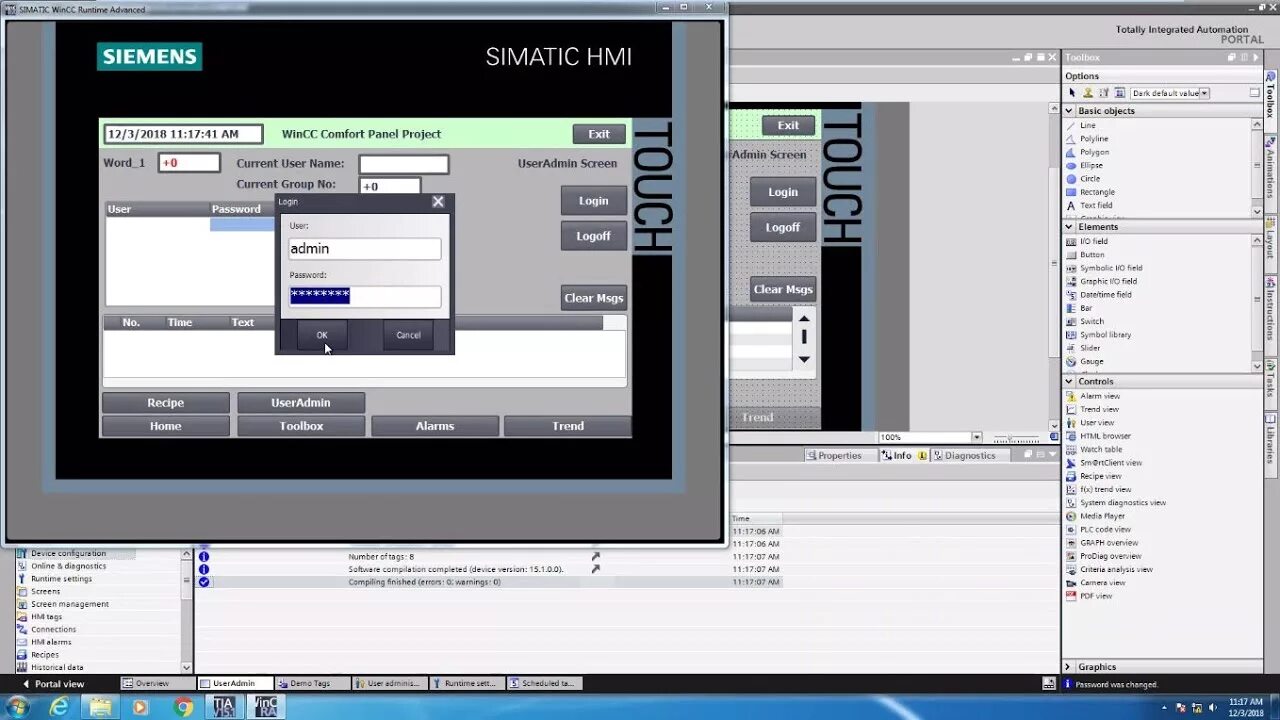Open the Scheduled tasks editor tab
The image size is (1280, 720).
tap(546, 684)
